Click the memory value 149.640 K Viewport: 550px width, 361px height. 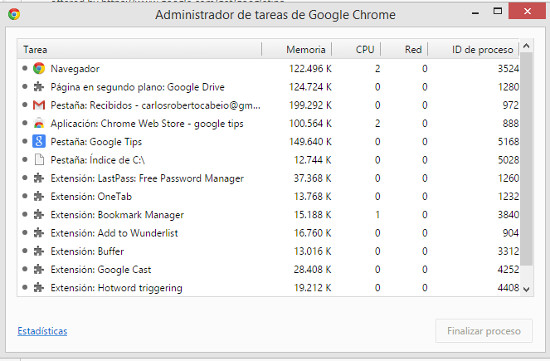310,141
